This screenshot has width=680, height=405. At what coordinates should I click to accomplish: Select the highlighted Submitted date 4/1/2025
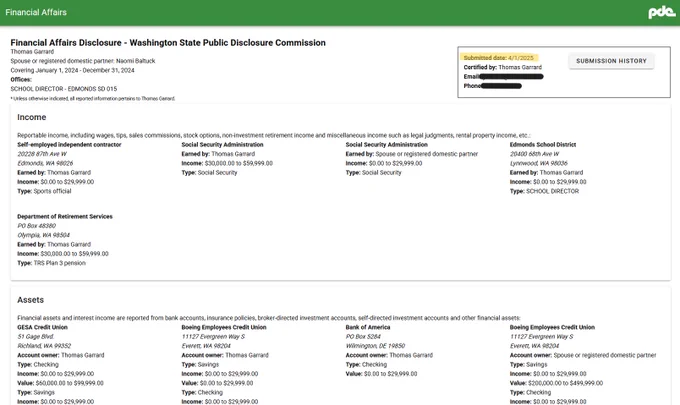pos(499,58)
